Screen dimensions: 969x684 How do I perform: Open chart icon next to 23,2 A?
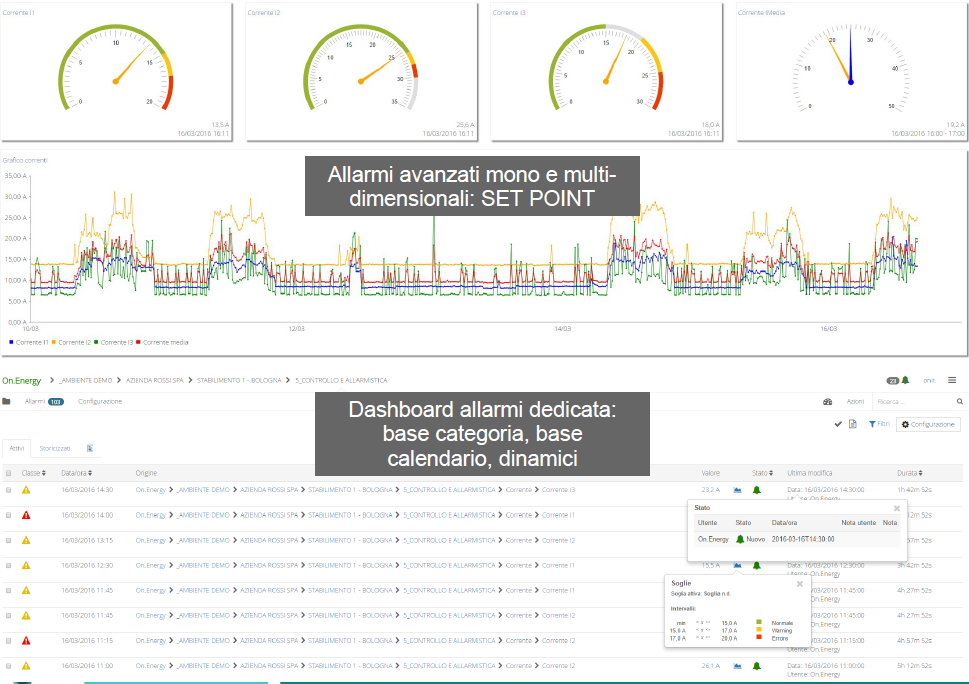[737, 490]
